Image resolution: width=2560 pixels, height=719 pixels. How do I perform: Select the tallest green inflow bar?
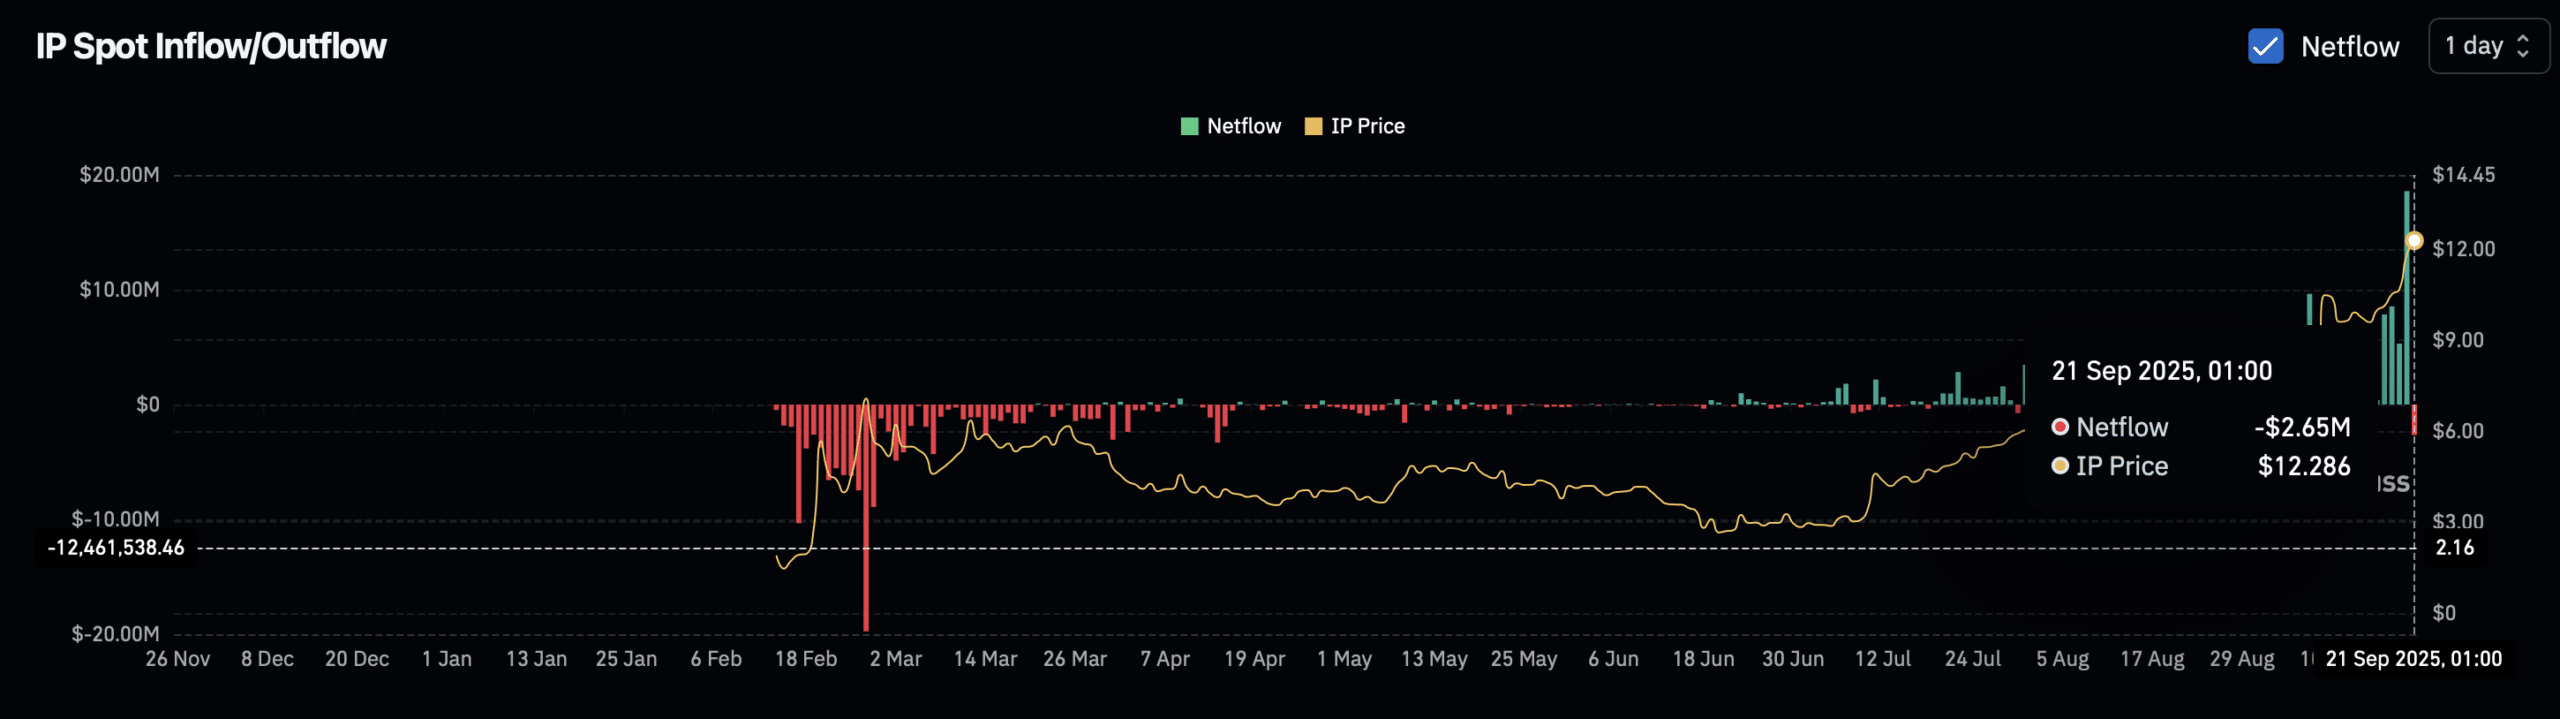pyautogui.click(x=2407, y=300)
